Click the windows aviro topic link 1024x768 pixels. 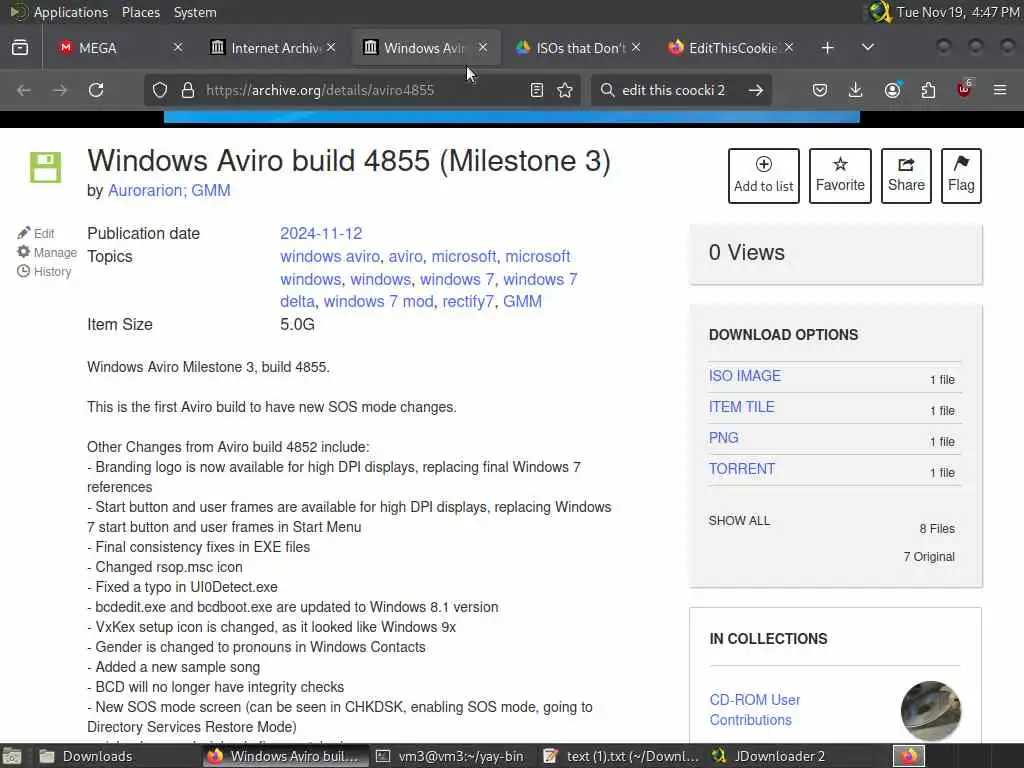[330, 256]
